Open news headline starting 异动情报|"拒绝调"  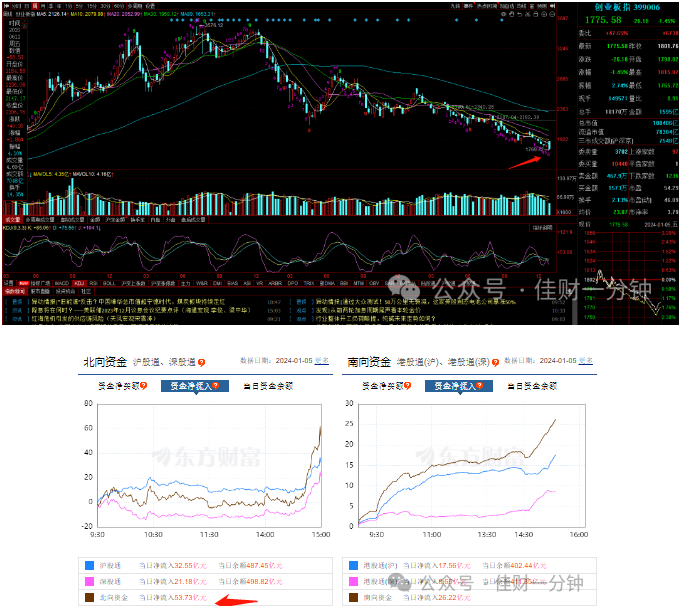pyautogui.click(x=128, y=301)
